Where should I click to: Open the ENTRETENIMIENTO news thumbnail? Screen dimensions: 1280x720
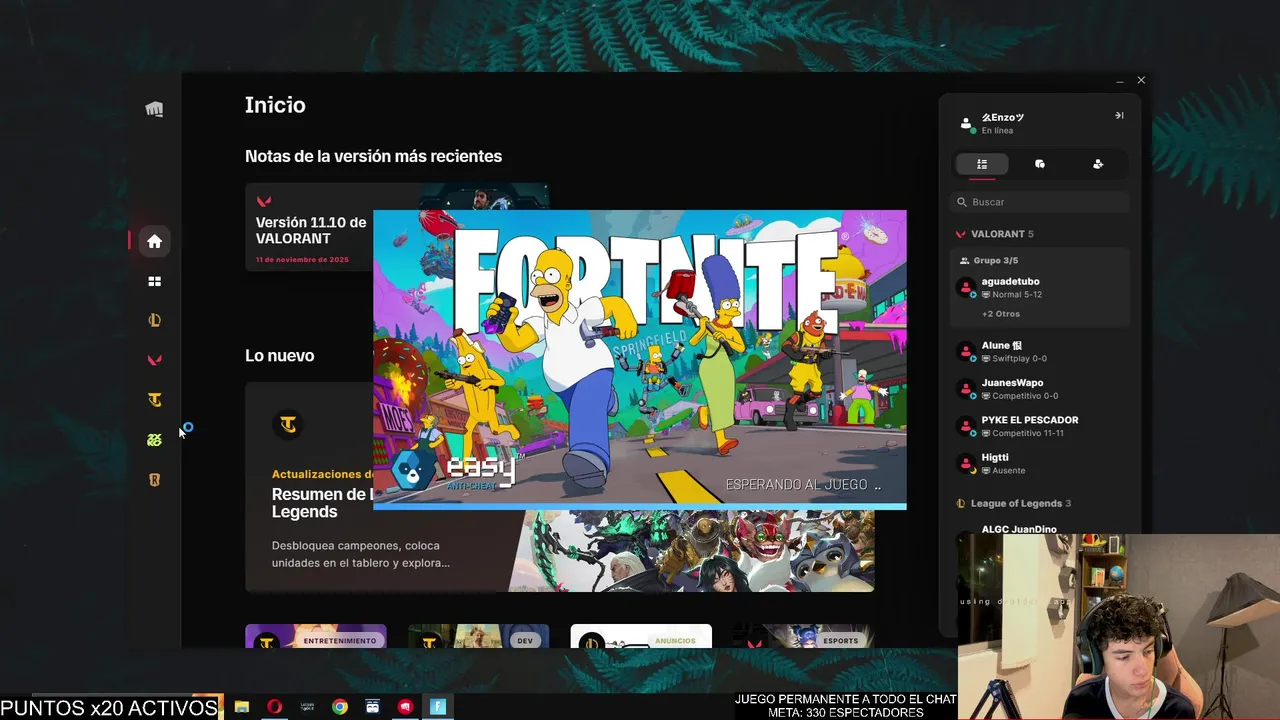click(x=316, y=636)
